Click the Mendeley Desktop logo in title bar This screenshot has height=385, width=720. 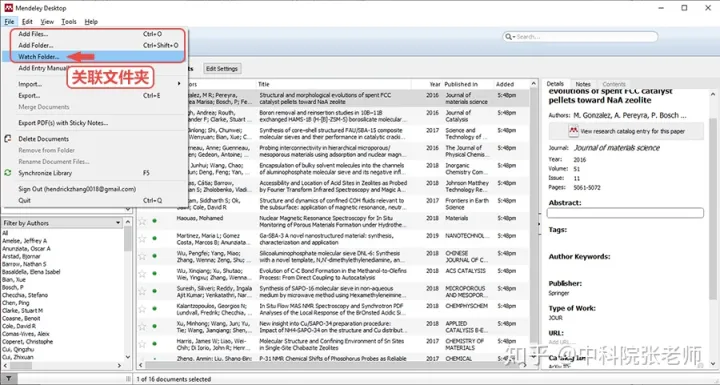(8, 8)
